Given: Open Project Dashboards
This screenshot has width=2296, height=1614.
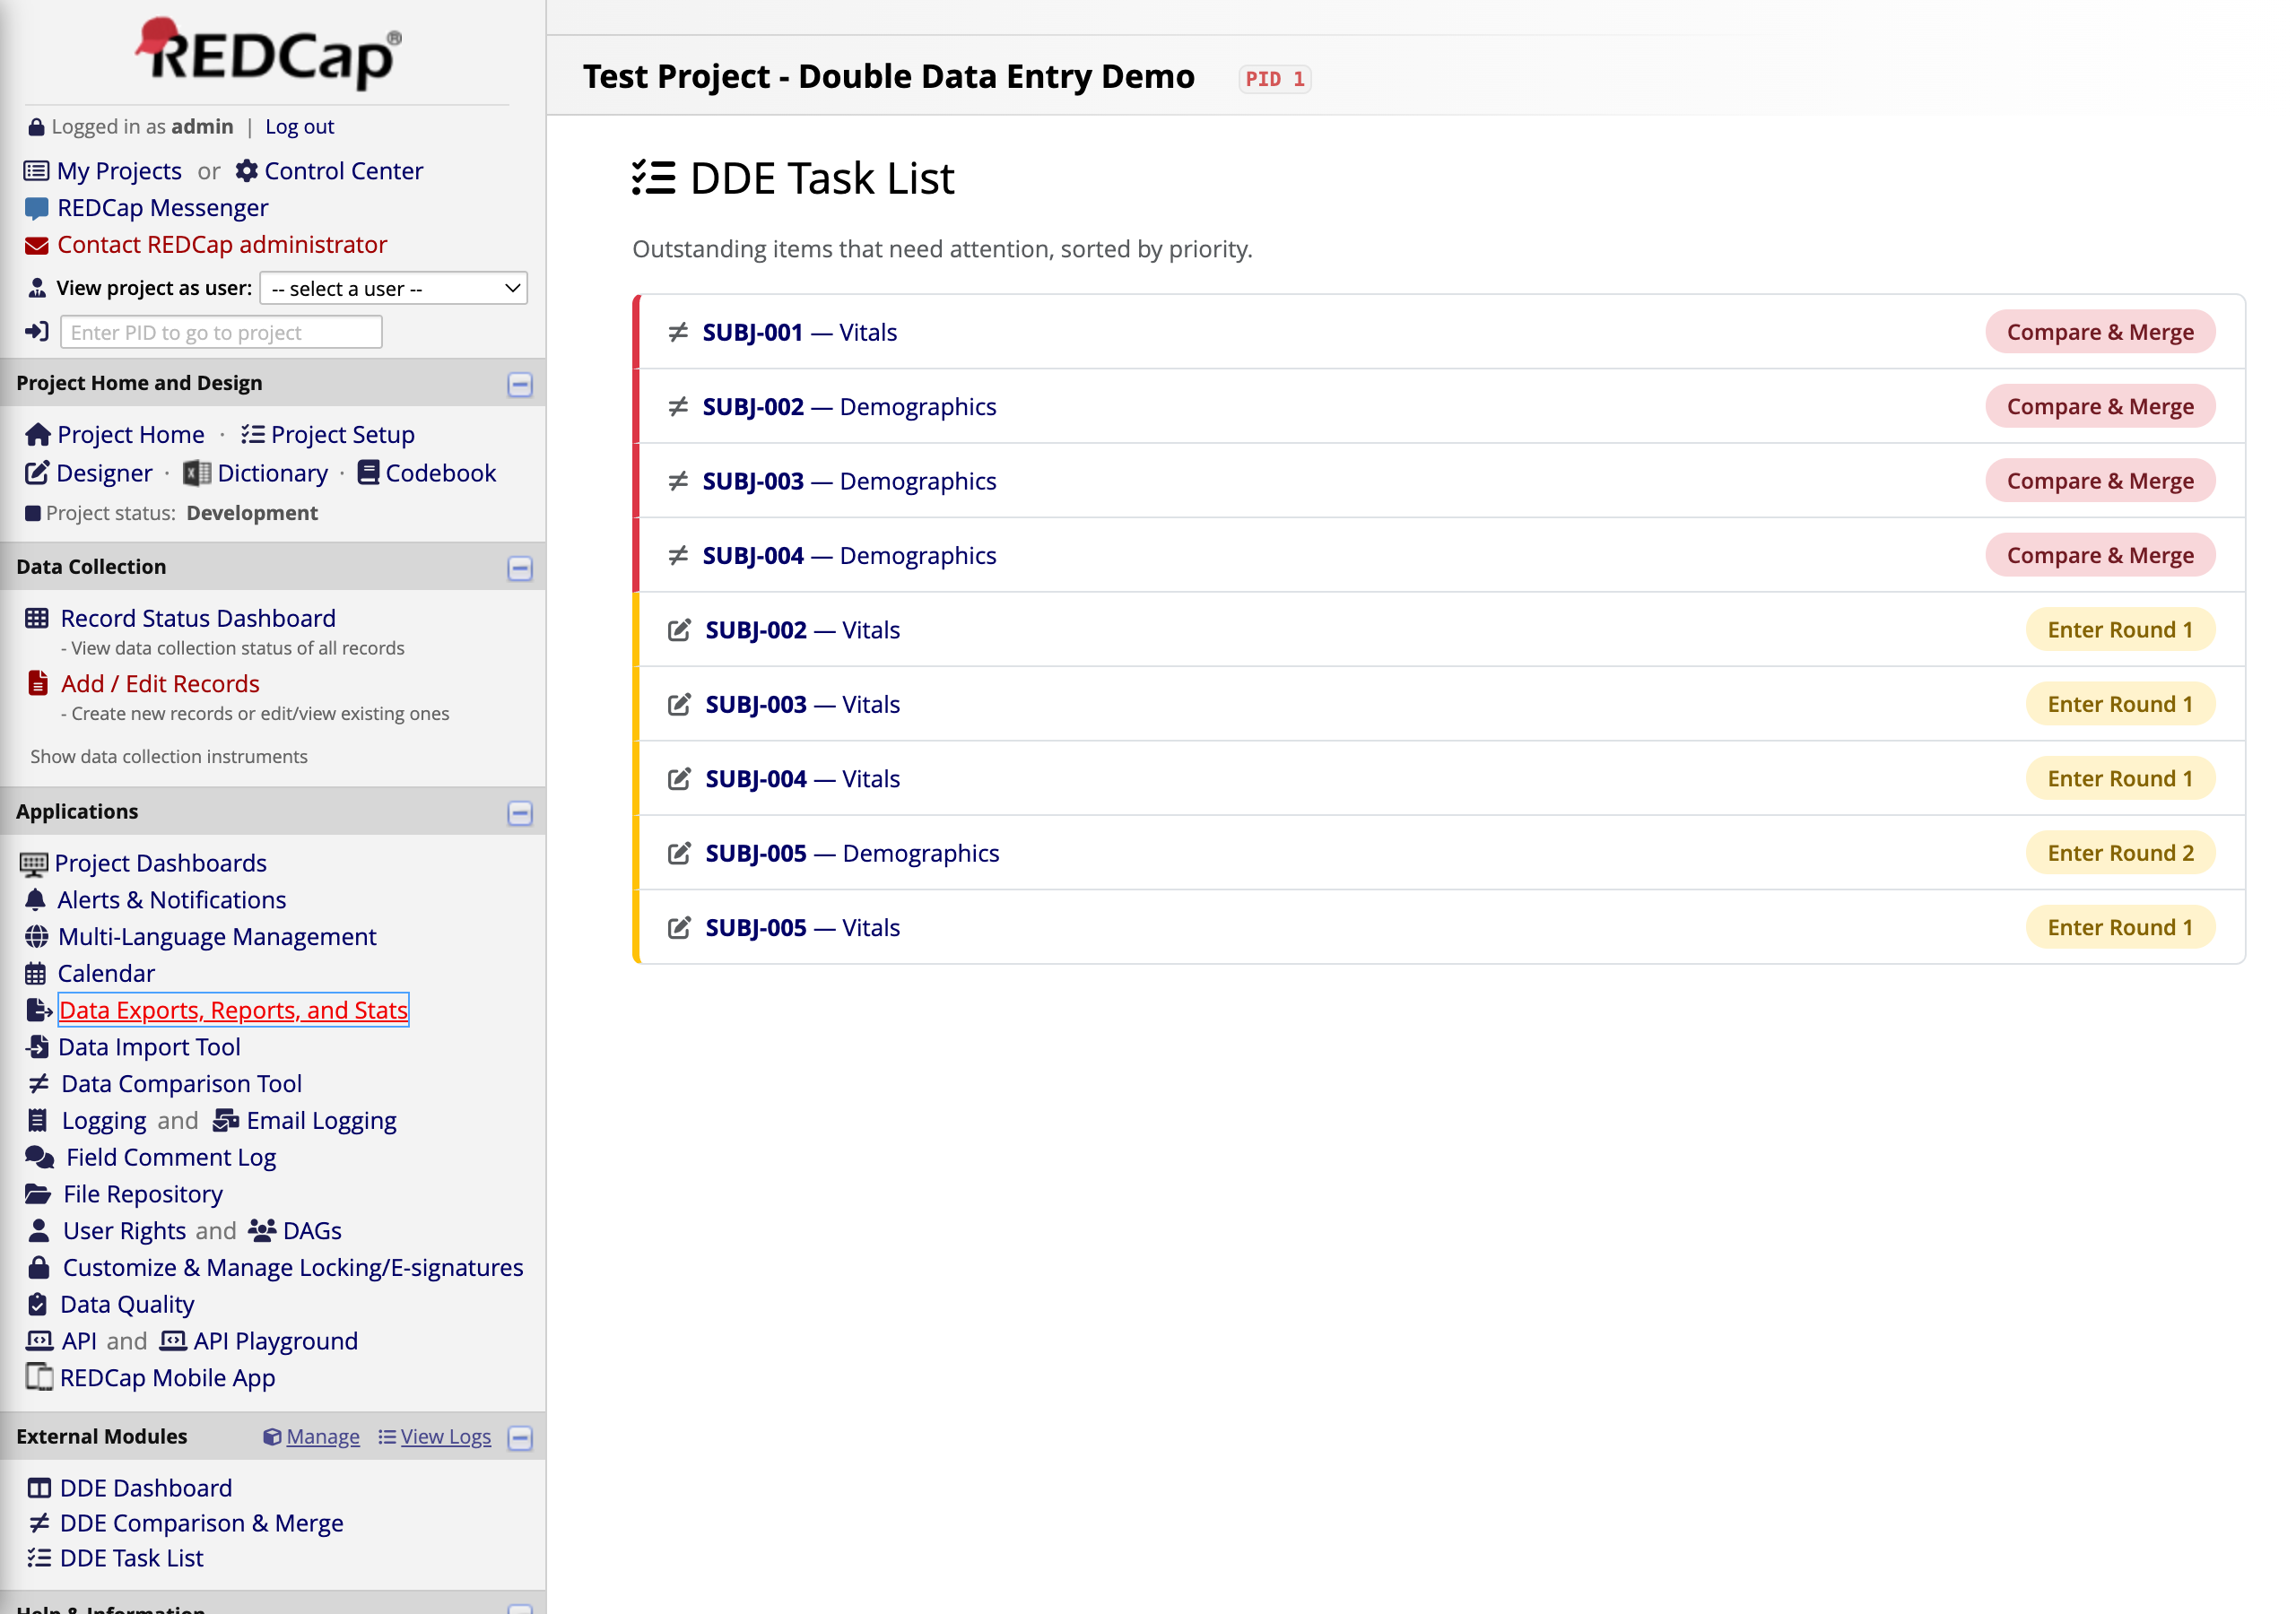Looking at the screenshot, I should pos(161,863).
